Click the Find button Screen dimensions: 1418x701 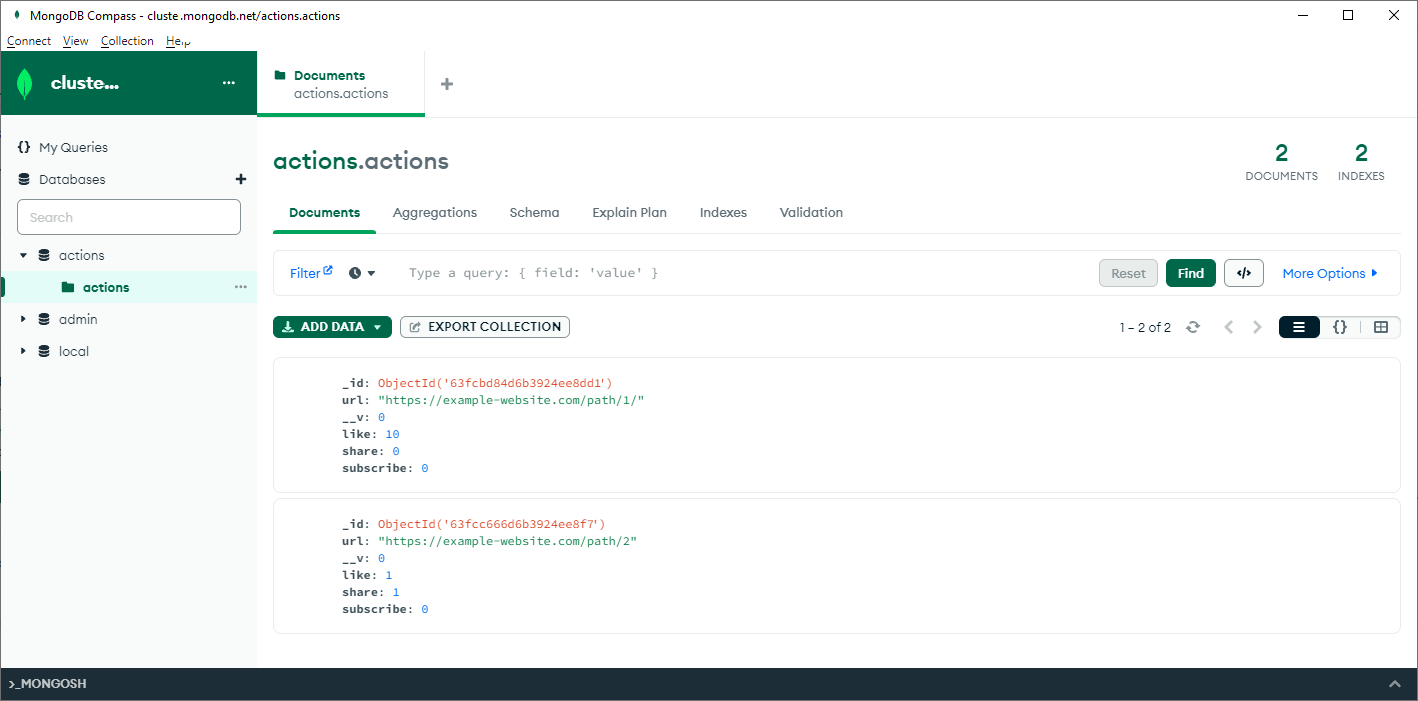tap(1190, 272)
